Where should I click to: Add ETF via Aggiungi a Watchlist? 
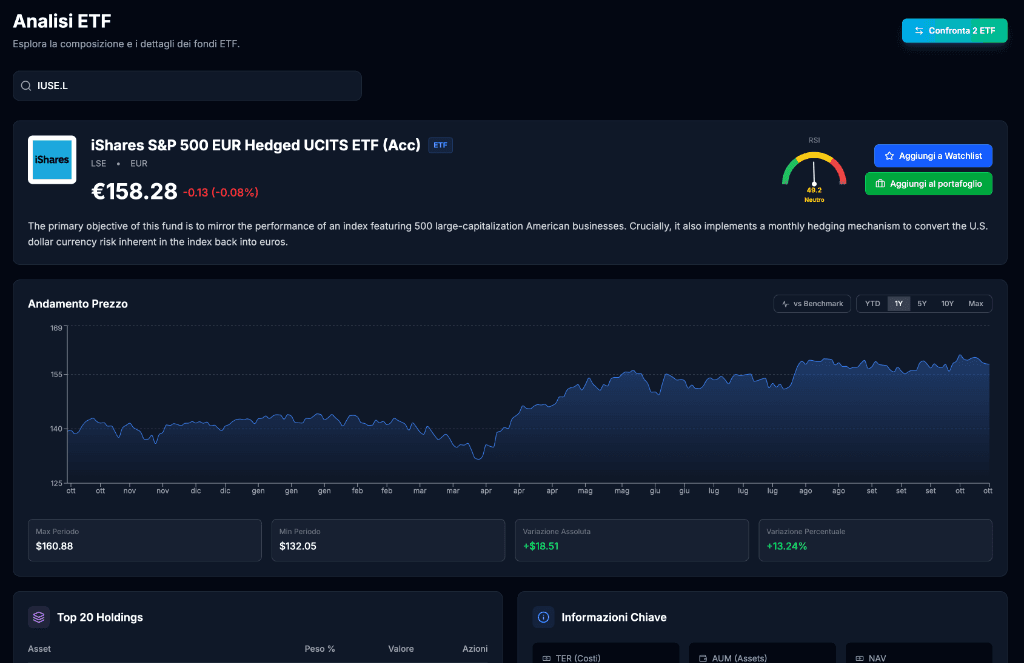click(x=933, y=155)
